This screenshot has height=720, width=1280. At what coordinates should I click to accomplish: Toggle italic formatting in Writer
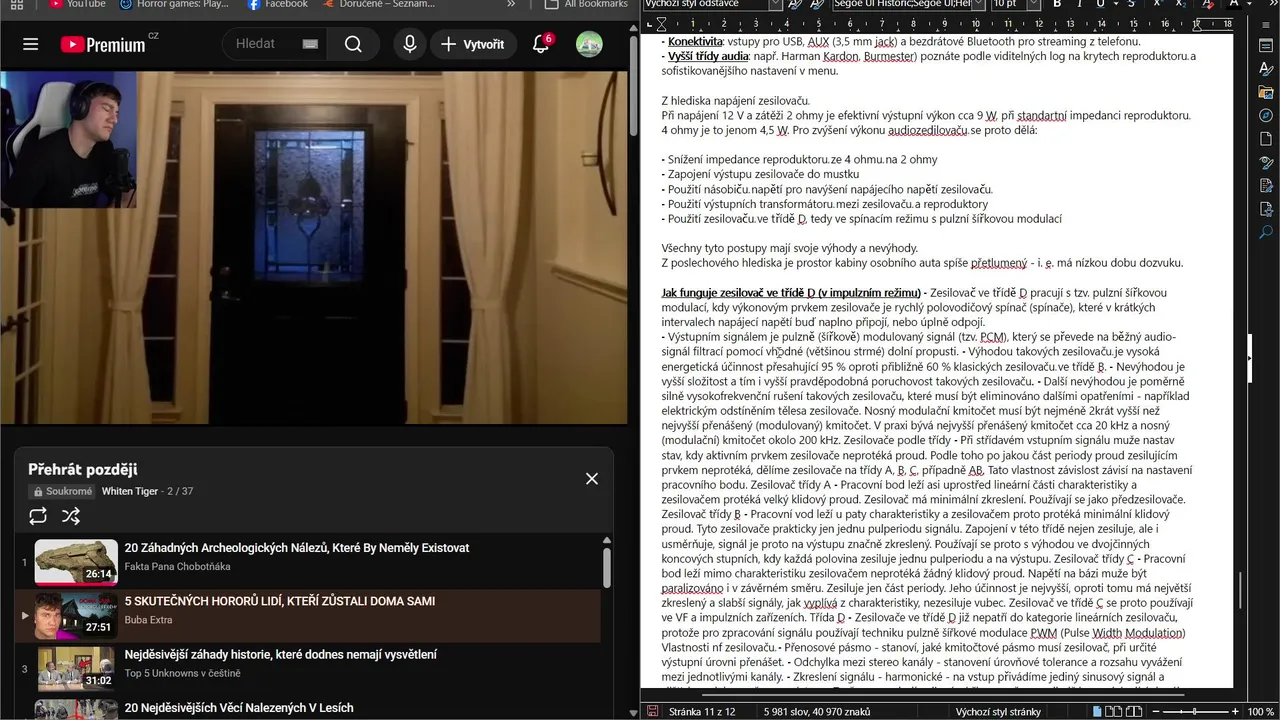1080,4
